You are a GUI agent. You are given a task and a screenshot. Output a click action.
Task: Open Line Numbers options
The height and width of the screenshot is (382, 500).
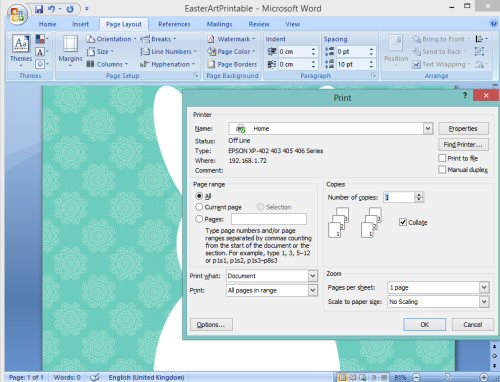click(169, 52)
